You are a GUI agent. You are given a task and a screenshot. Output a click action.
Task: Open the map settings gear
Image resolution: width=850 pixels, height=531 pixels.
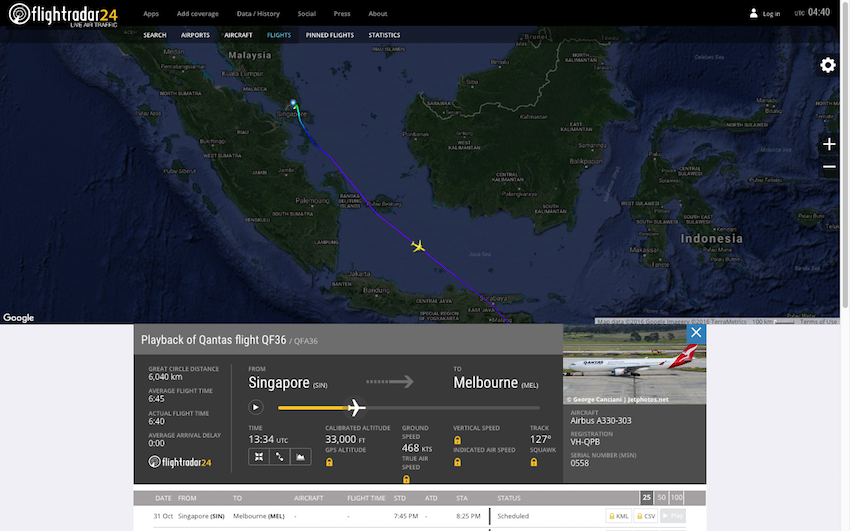point(828,65)
